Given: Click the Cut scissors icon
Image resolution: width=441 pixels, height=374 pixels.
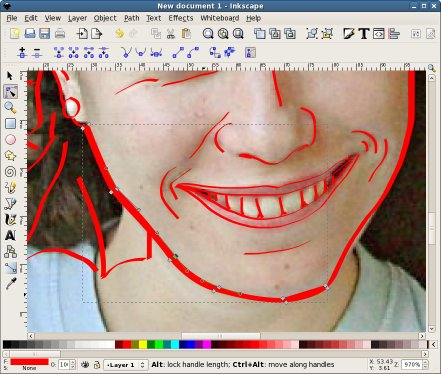Looking at the screenshot, I should click(x=171, y=34).
